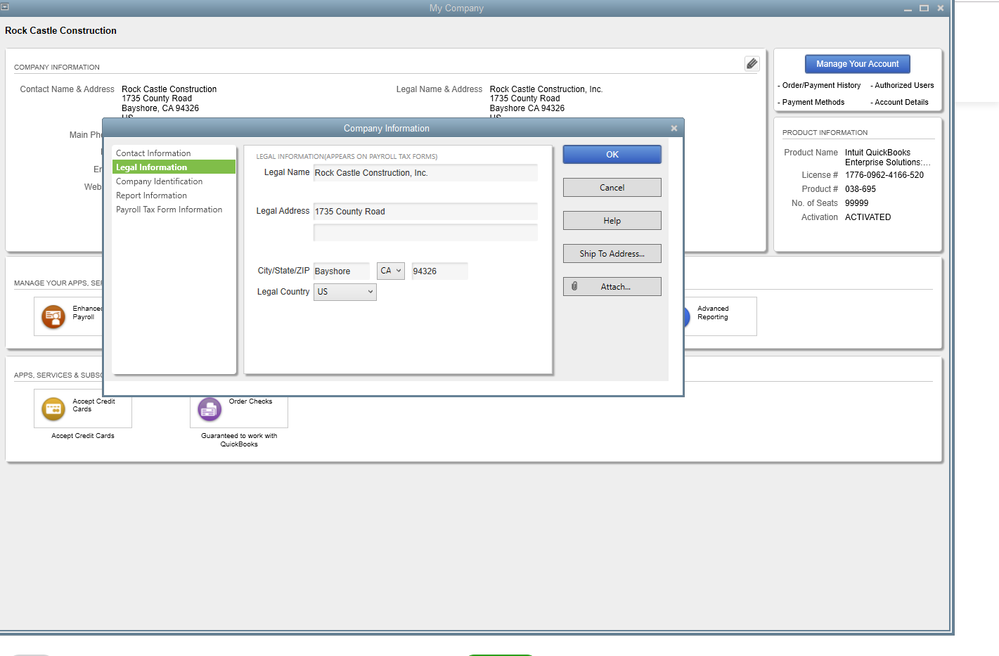Click the ACTIVATED activation status
Screen dimensions: 999x656
pos(868,217)
